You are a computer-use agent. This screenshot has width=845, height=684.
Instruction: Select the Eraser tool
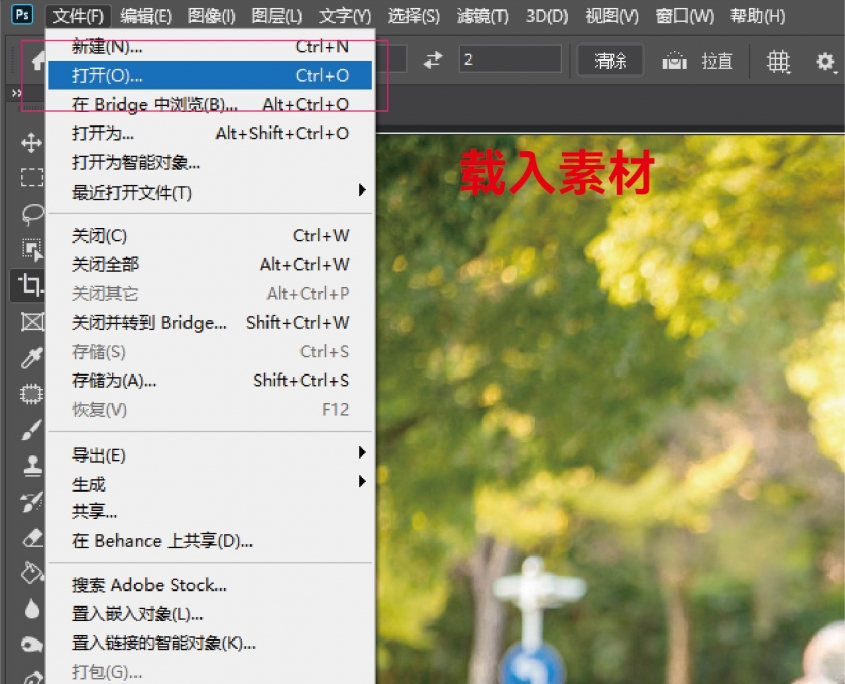[32, 538]
